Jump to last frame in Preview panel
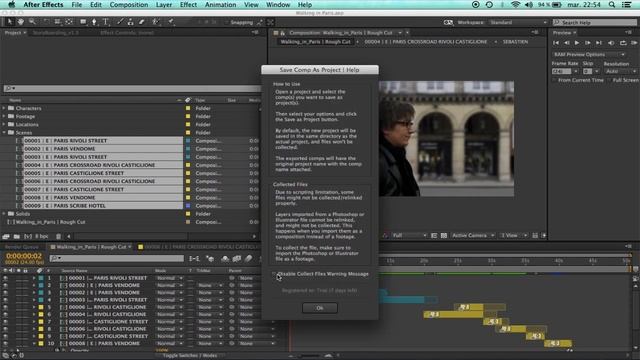The width and height of the screenshot is (640, 360). coord(599,42)
